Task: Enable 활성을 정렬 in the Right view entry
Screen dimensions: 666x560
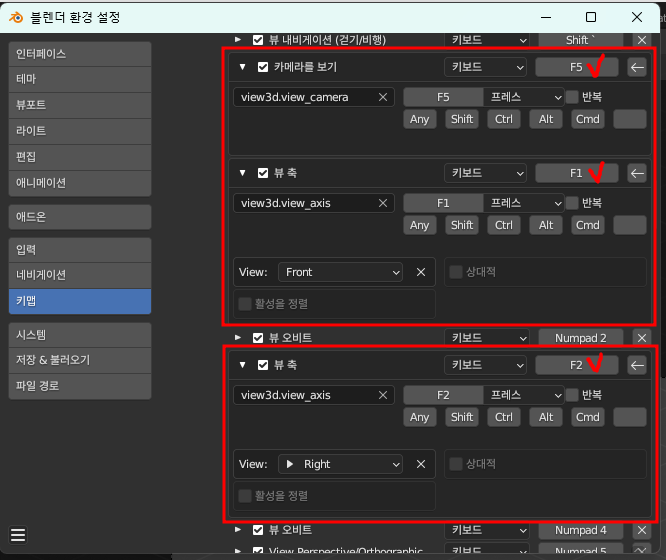Action: coord(245,496)
